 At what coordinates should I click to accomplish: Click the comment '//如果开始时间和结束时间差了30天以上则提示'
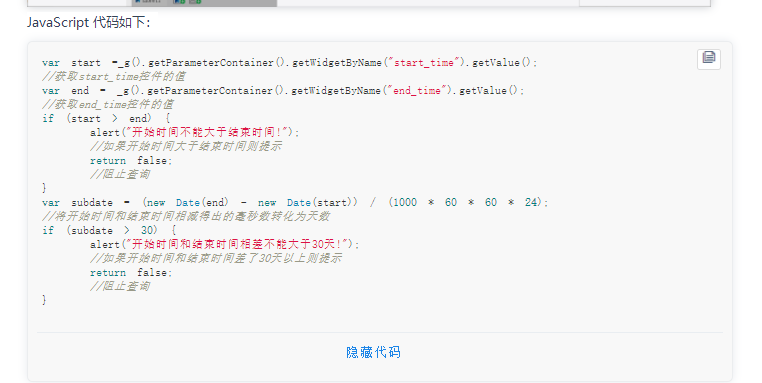point(216,258)
